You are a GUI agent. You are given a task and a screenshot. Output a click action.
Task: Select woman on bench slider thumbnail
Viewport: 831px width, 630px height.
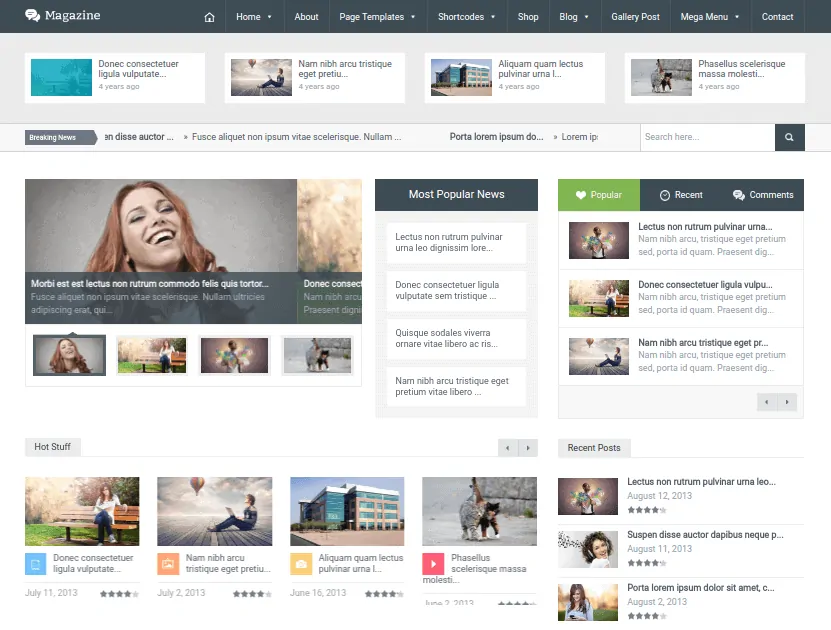click(152, 355)
